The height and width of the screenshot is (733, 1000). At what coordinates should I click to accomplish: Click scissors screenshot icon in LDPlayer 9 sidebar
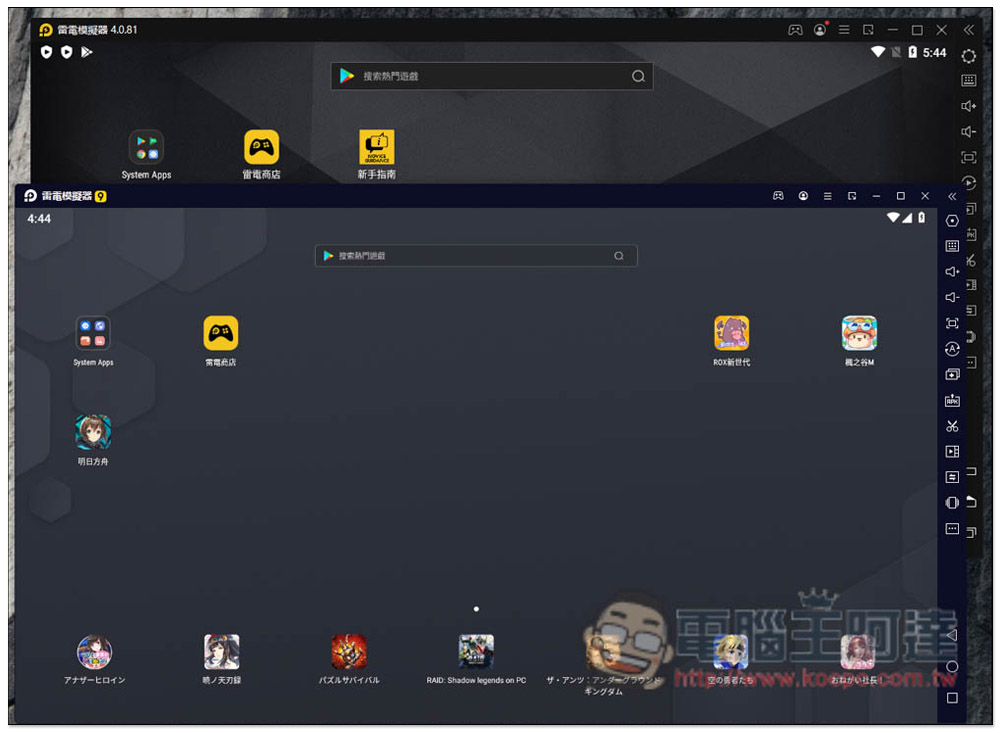click(x=952, y=427)
